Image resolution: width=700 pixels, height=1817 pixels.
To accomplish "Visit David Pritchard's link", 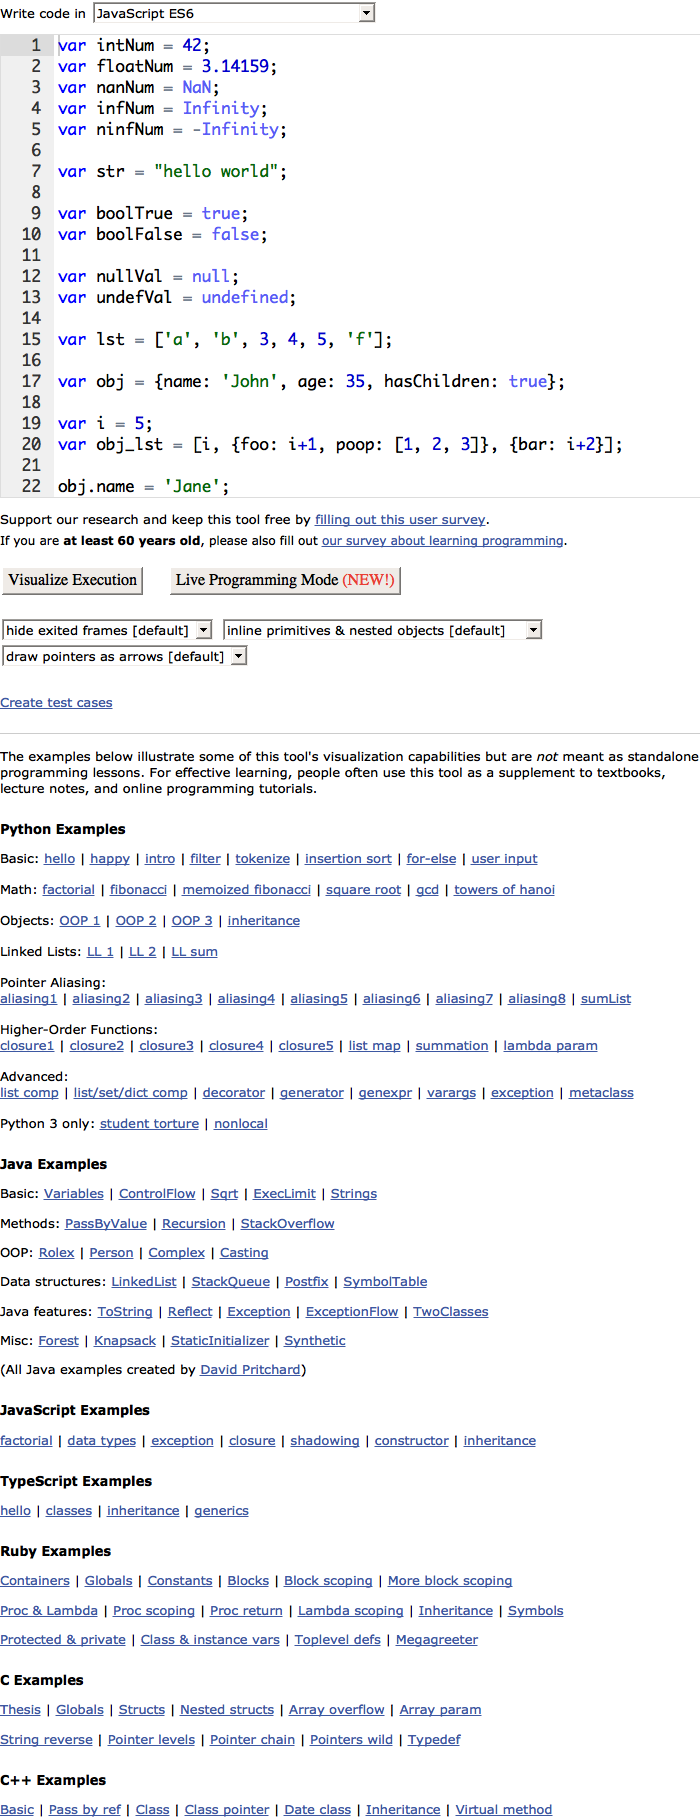I will pyautogui.click(x=250, y=1370).
